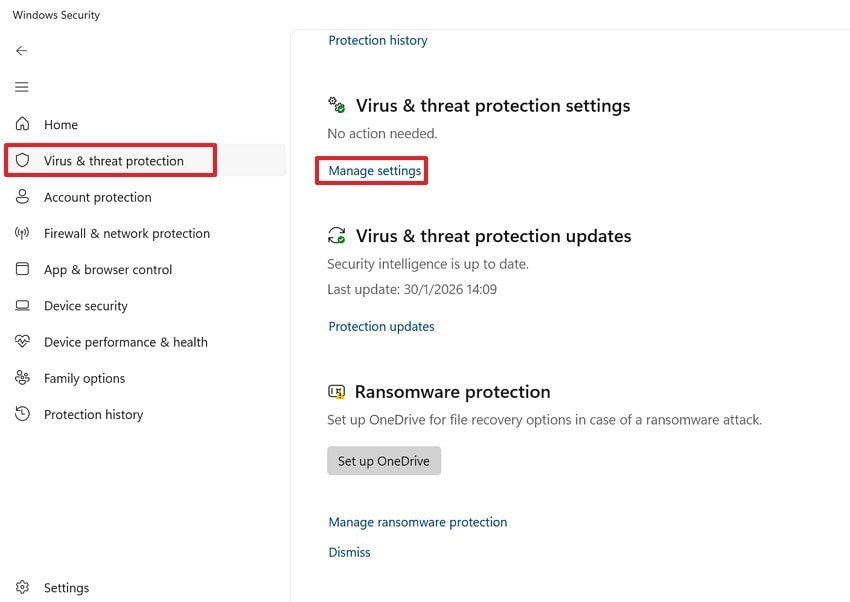Open Firewall & network protection section
The image size is (850, 602).
(126, 233)
